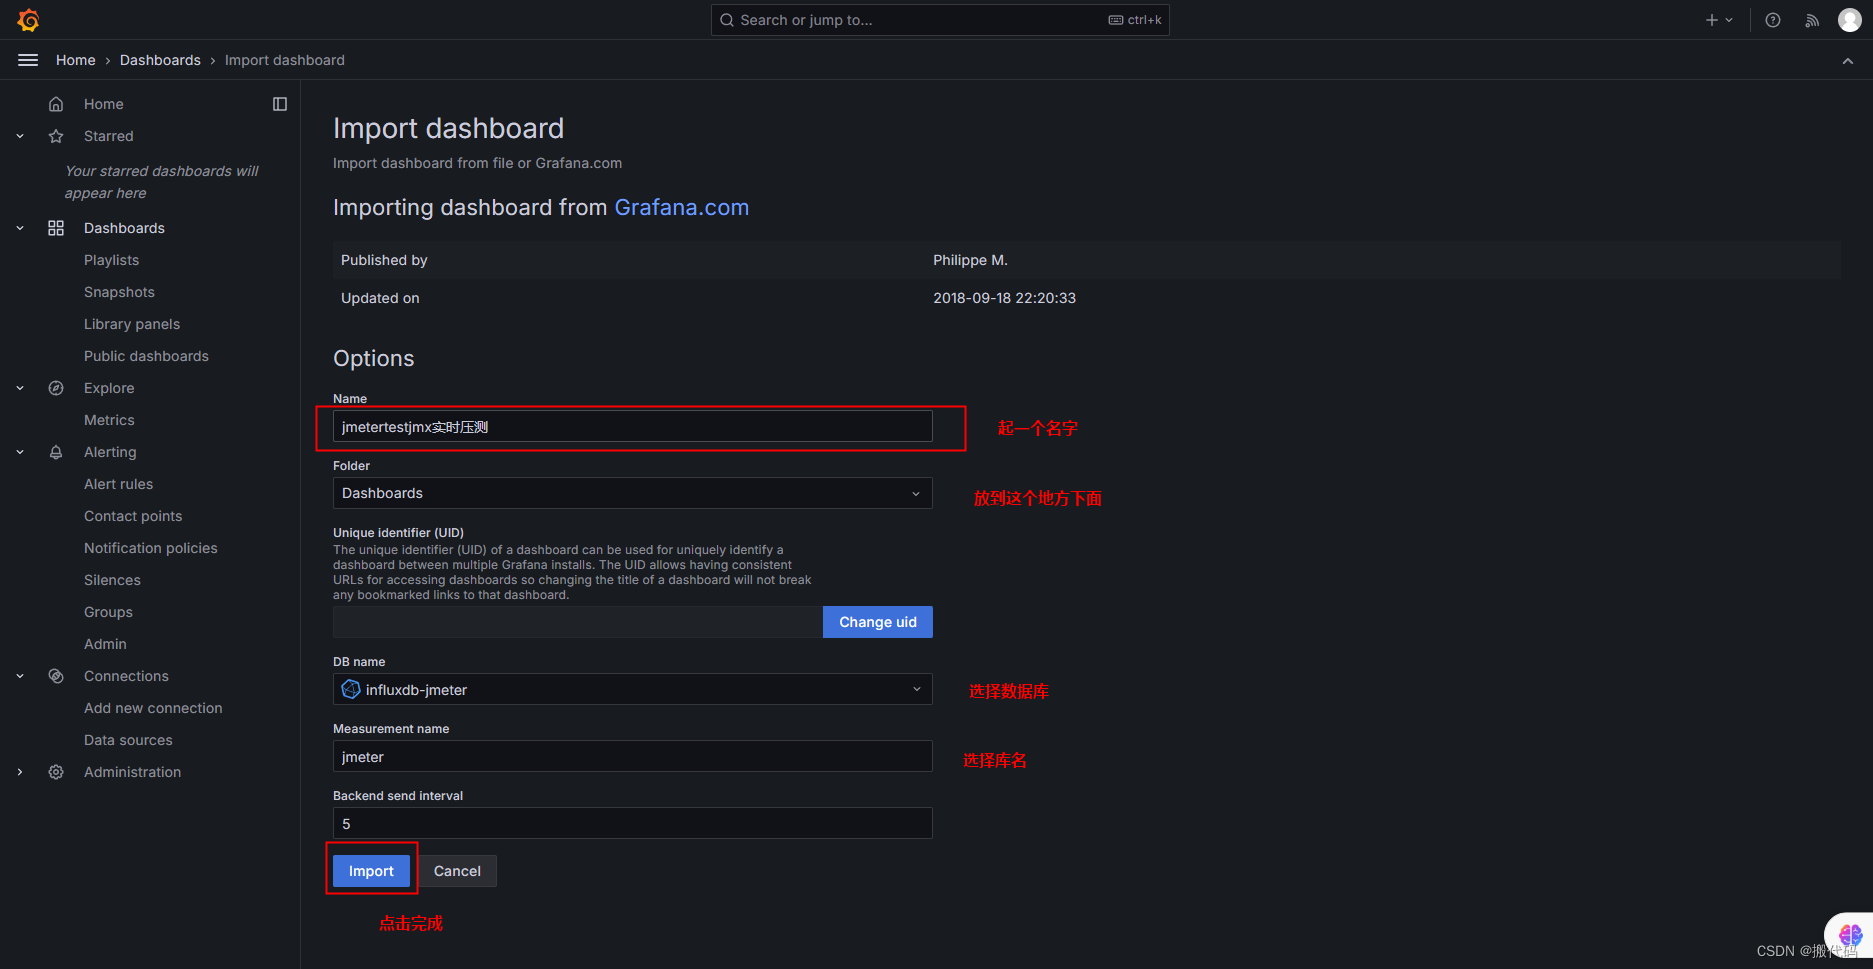Viewport: 1873px width, 969px height.
Task: Collapse the Starred section
Action: tap(20, 136)
